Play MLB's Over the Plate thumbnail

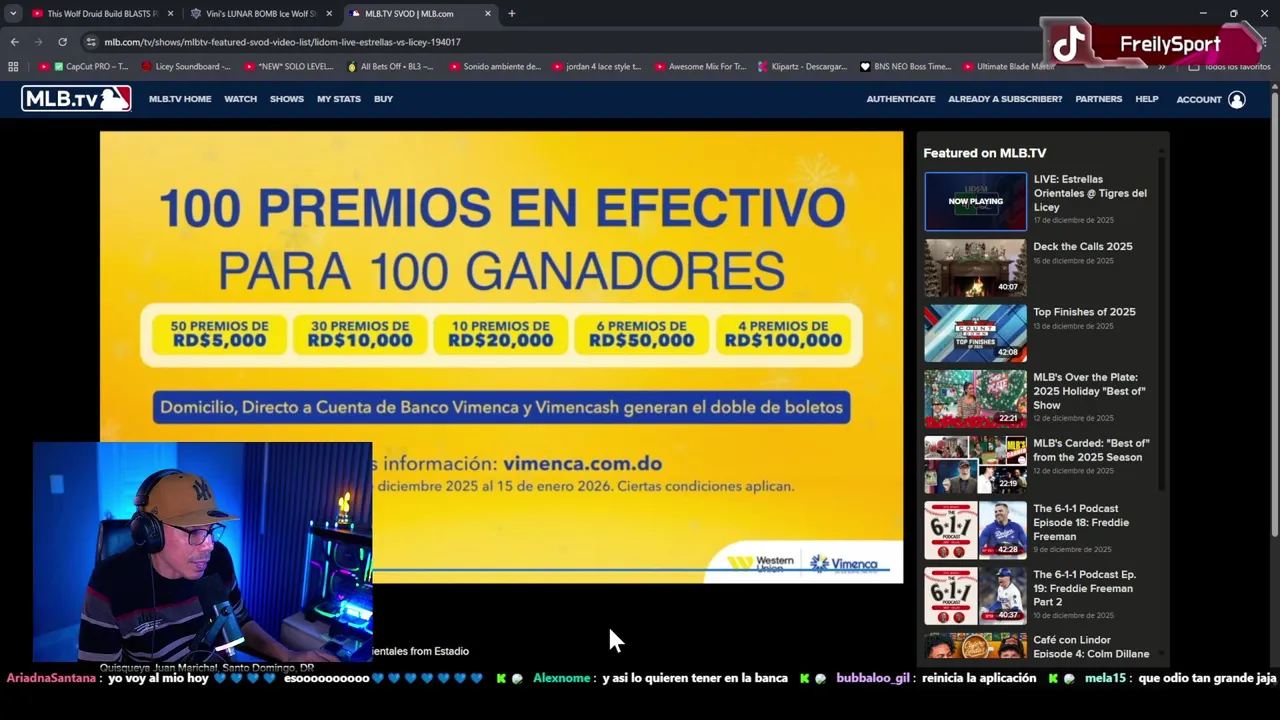[x=975, y=399]
